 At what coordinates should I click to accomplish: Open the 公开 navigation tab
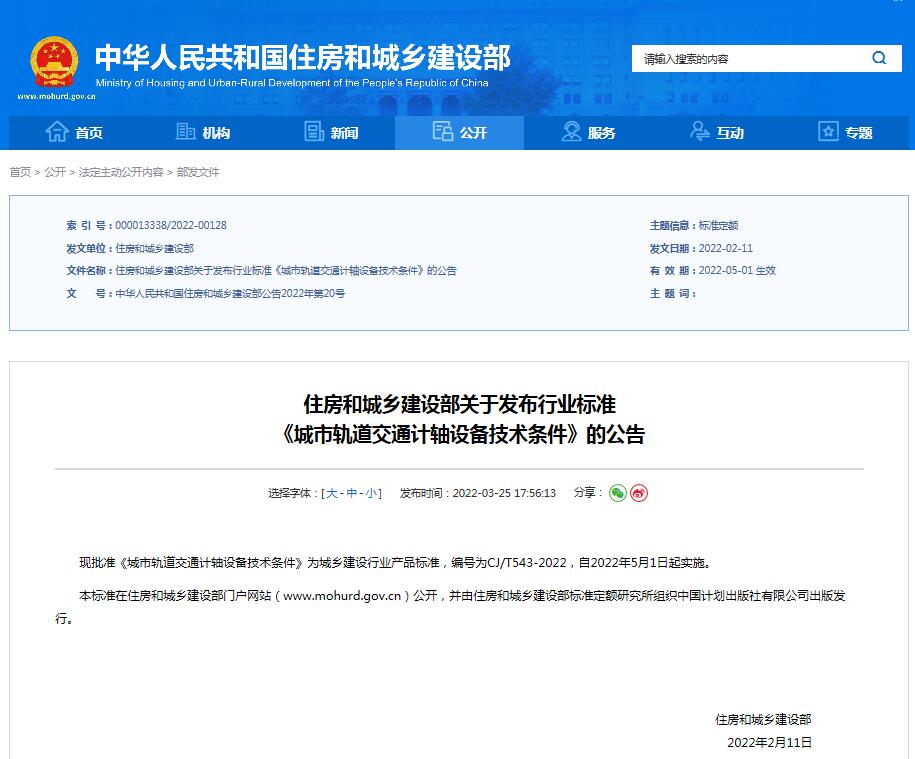click(x=459, y=132)
